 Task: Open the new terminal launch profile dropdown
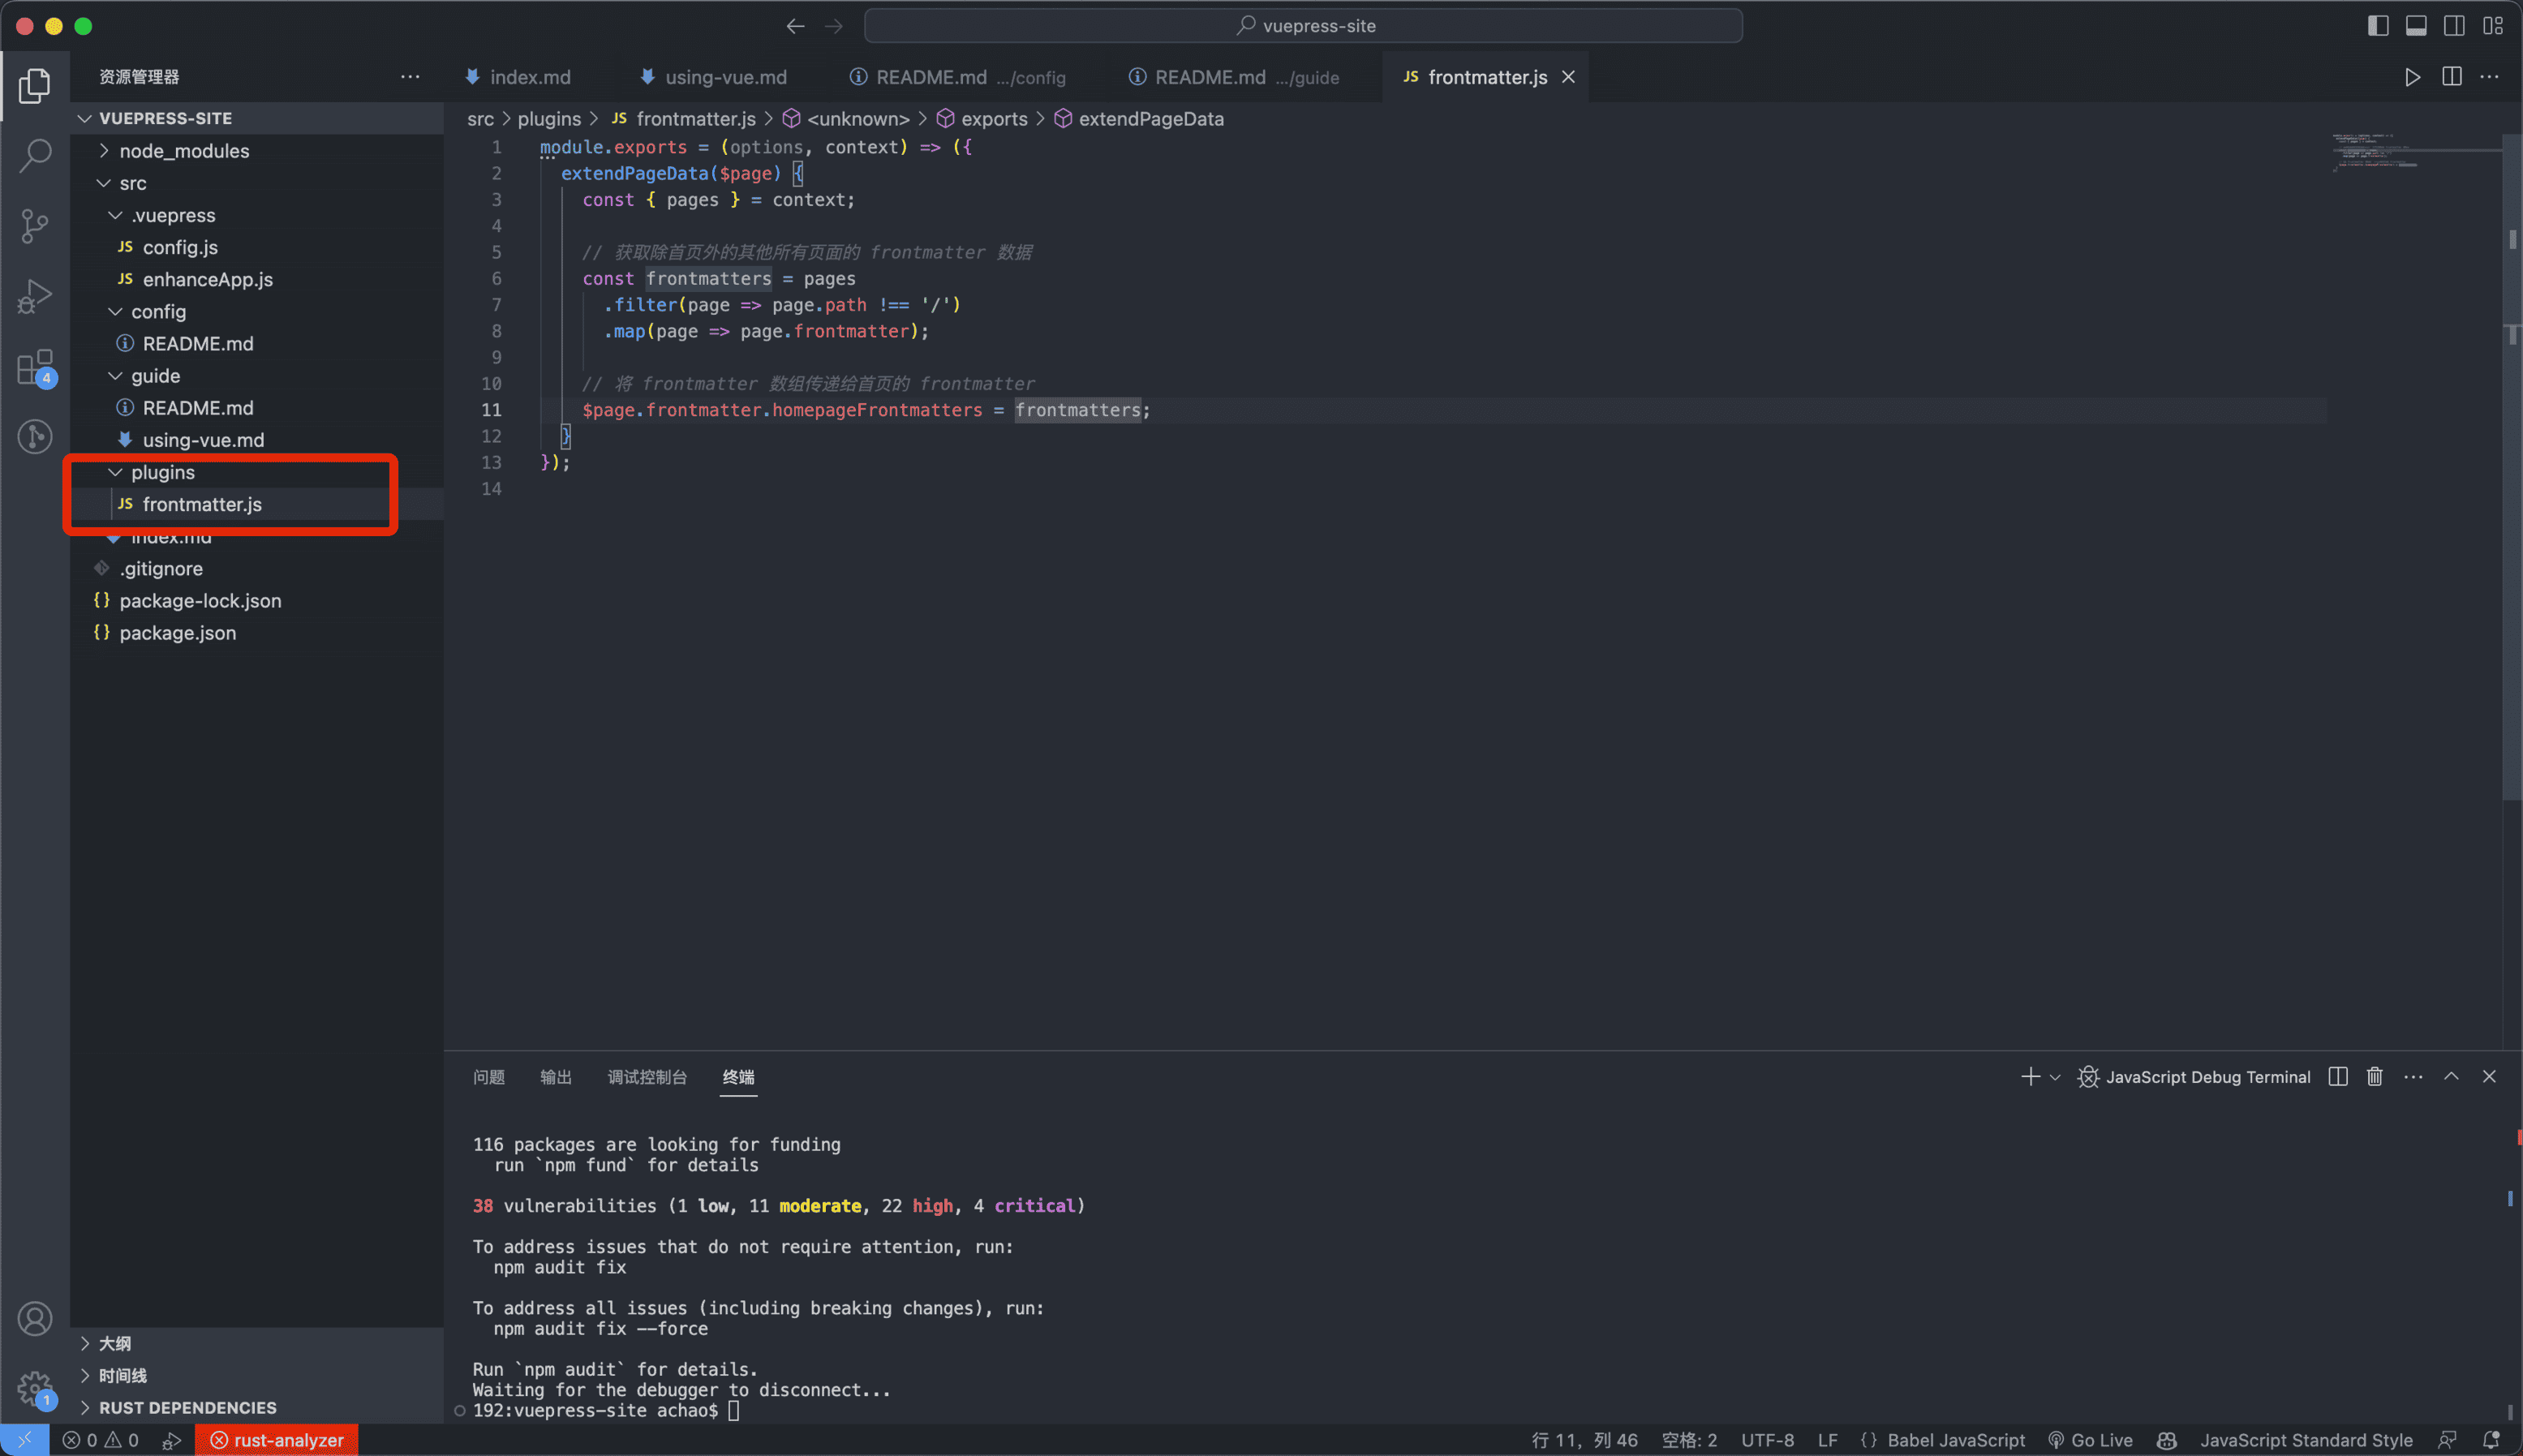click(2055, 1077)
